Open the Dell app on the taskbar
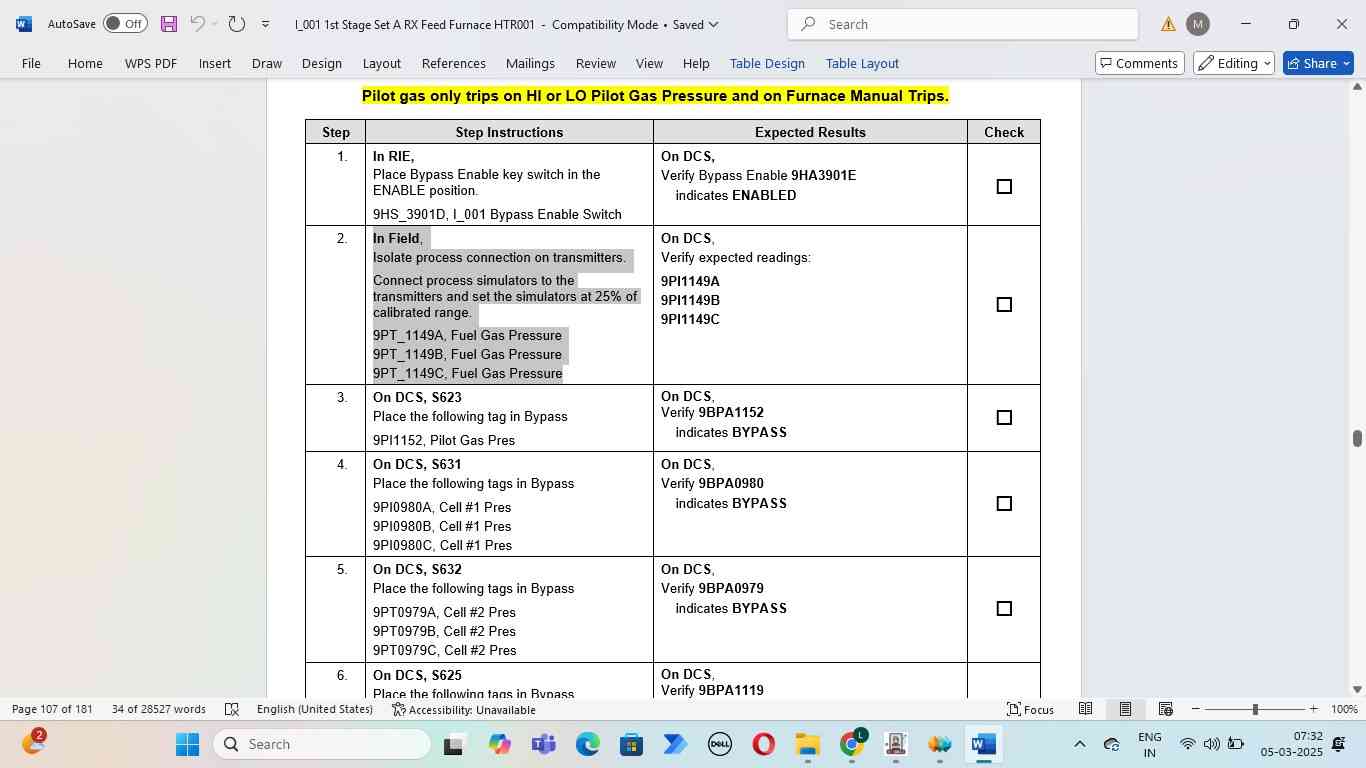The height and width of the screenshot is (768, 1366). pos(719,744)
